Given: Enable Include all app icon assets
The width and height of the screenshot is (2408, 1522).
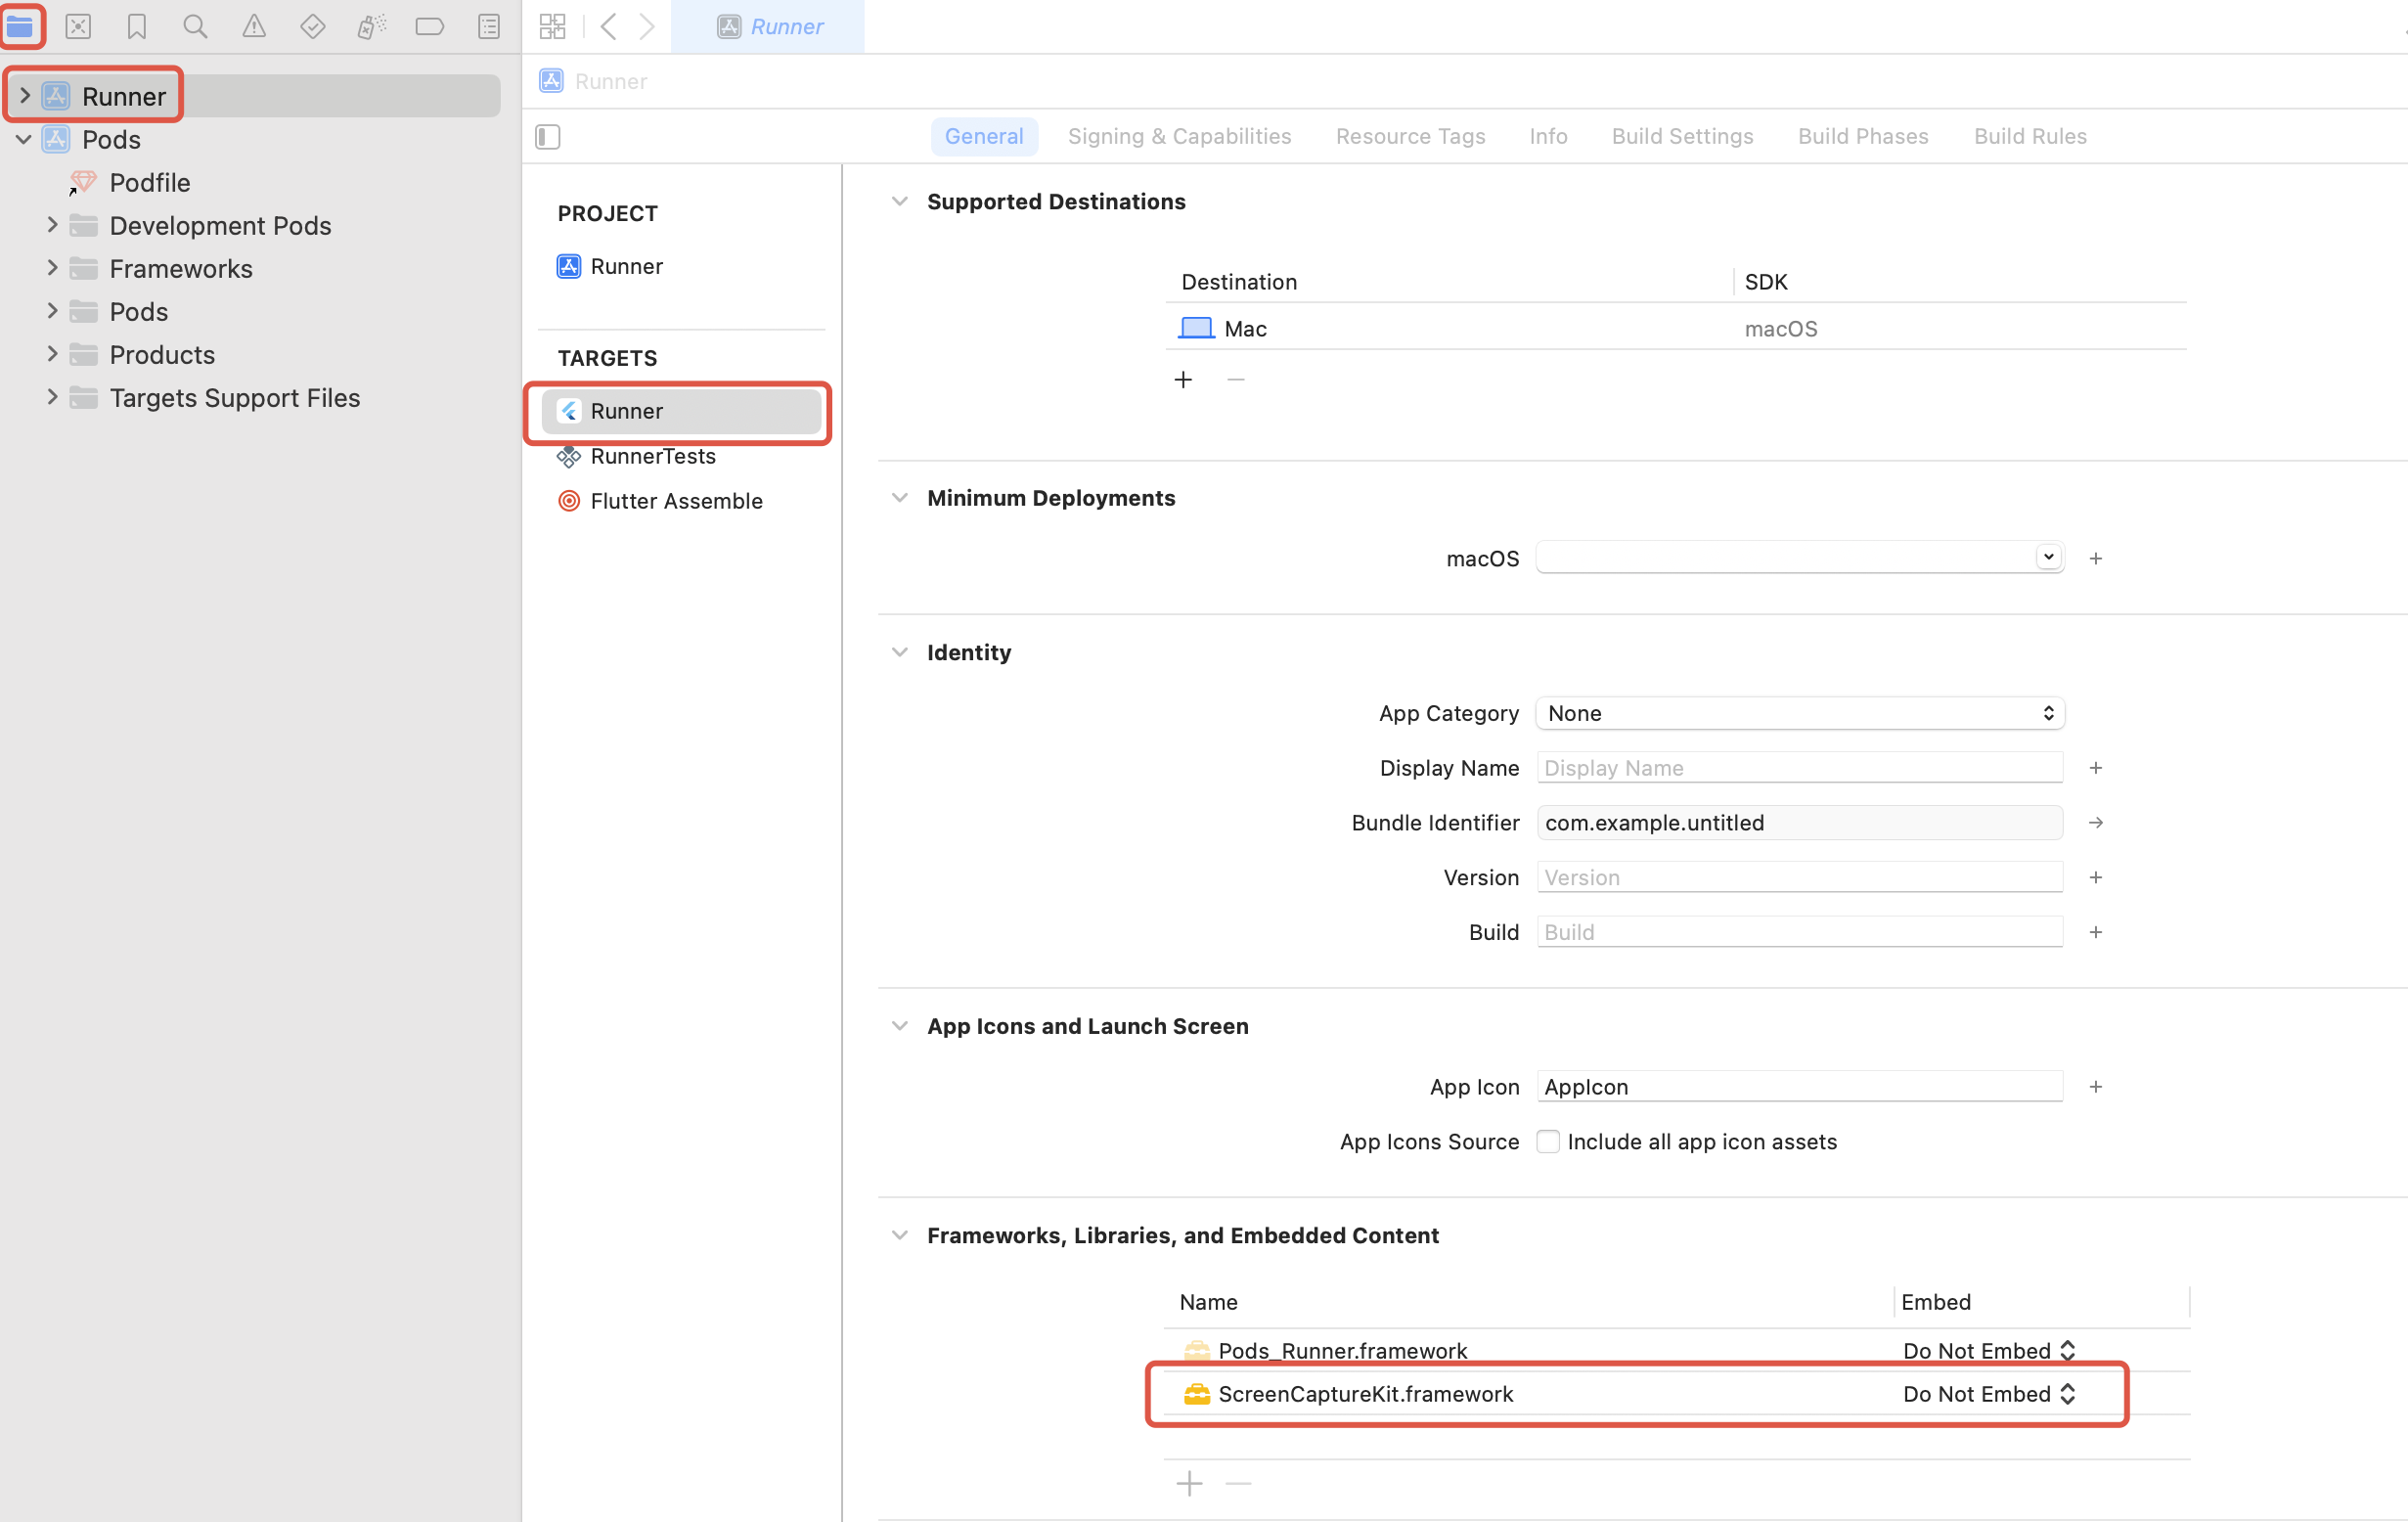Looking at the screenshot, I should click(1548, 1141).
